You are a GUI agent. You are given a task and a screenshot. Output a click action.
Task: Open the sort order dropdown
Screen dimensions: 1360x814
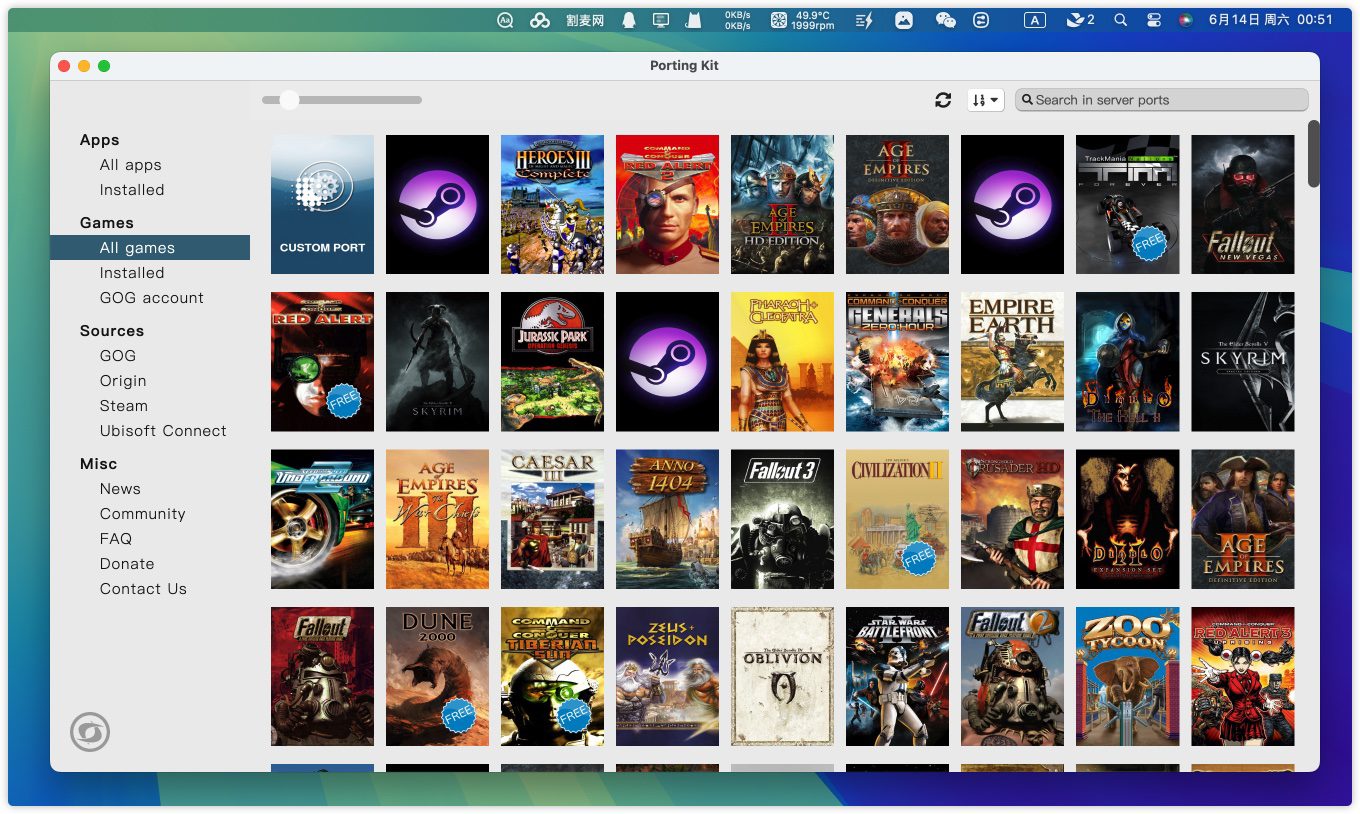[x=985, y=100]
